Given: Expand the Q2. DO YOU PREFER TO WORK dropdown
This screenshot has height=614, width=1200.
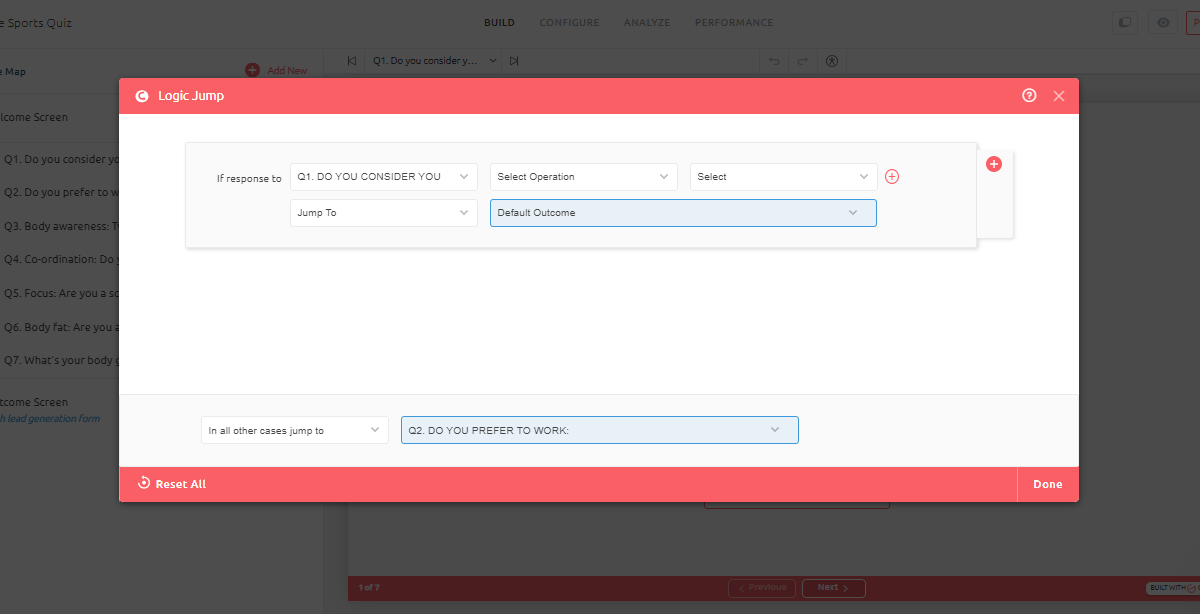Looking at the screenshot, I should pyautogui.click(x=599, y=430).
